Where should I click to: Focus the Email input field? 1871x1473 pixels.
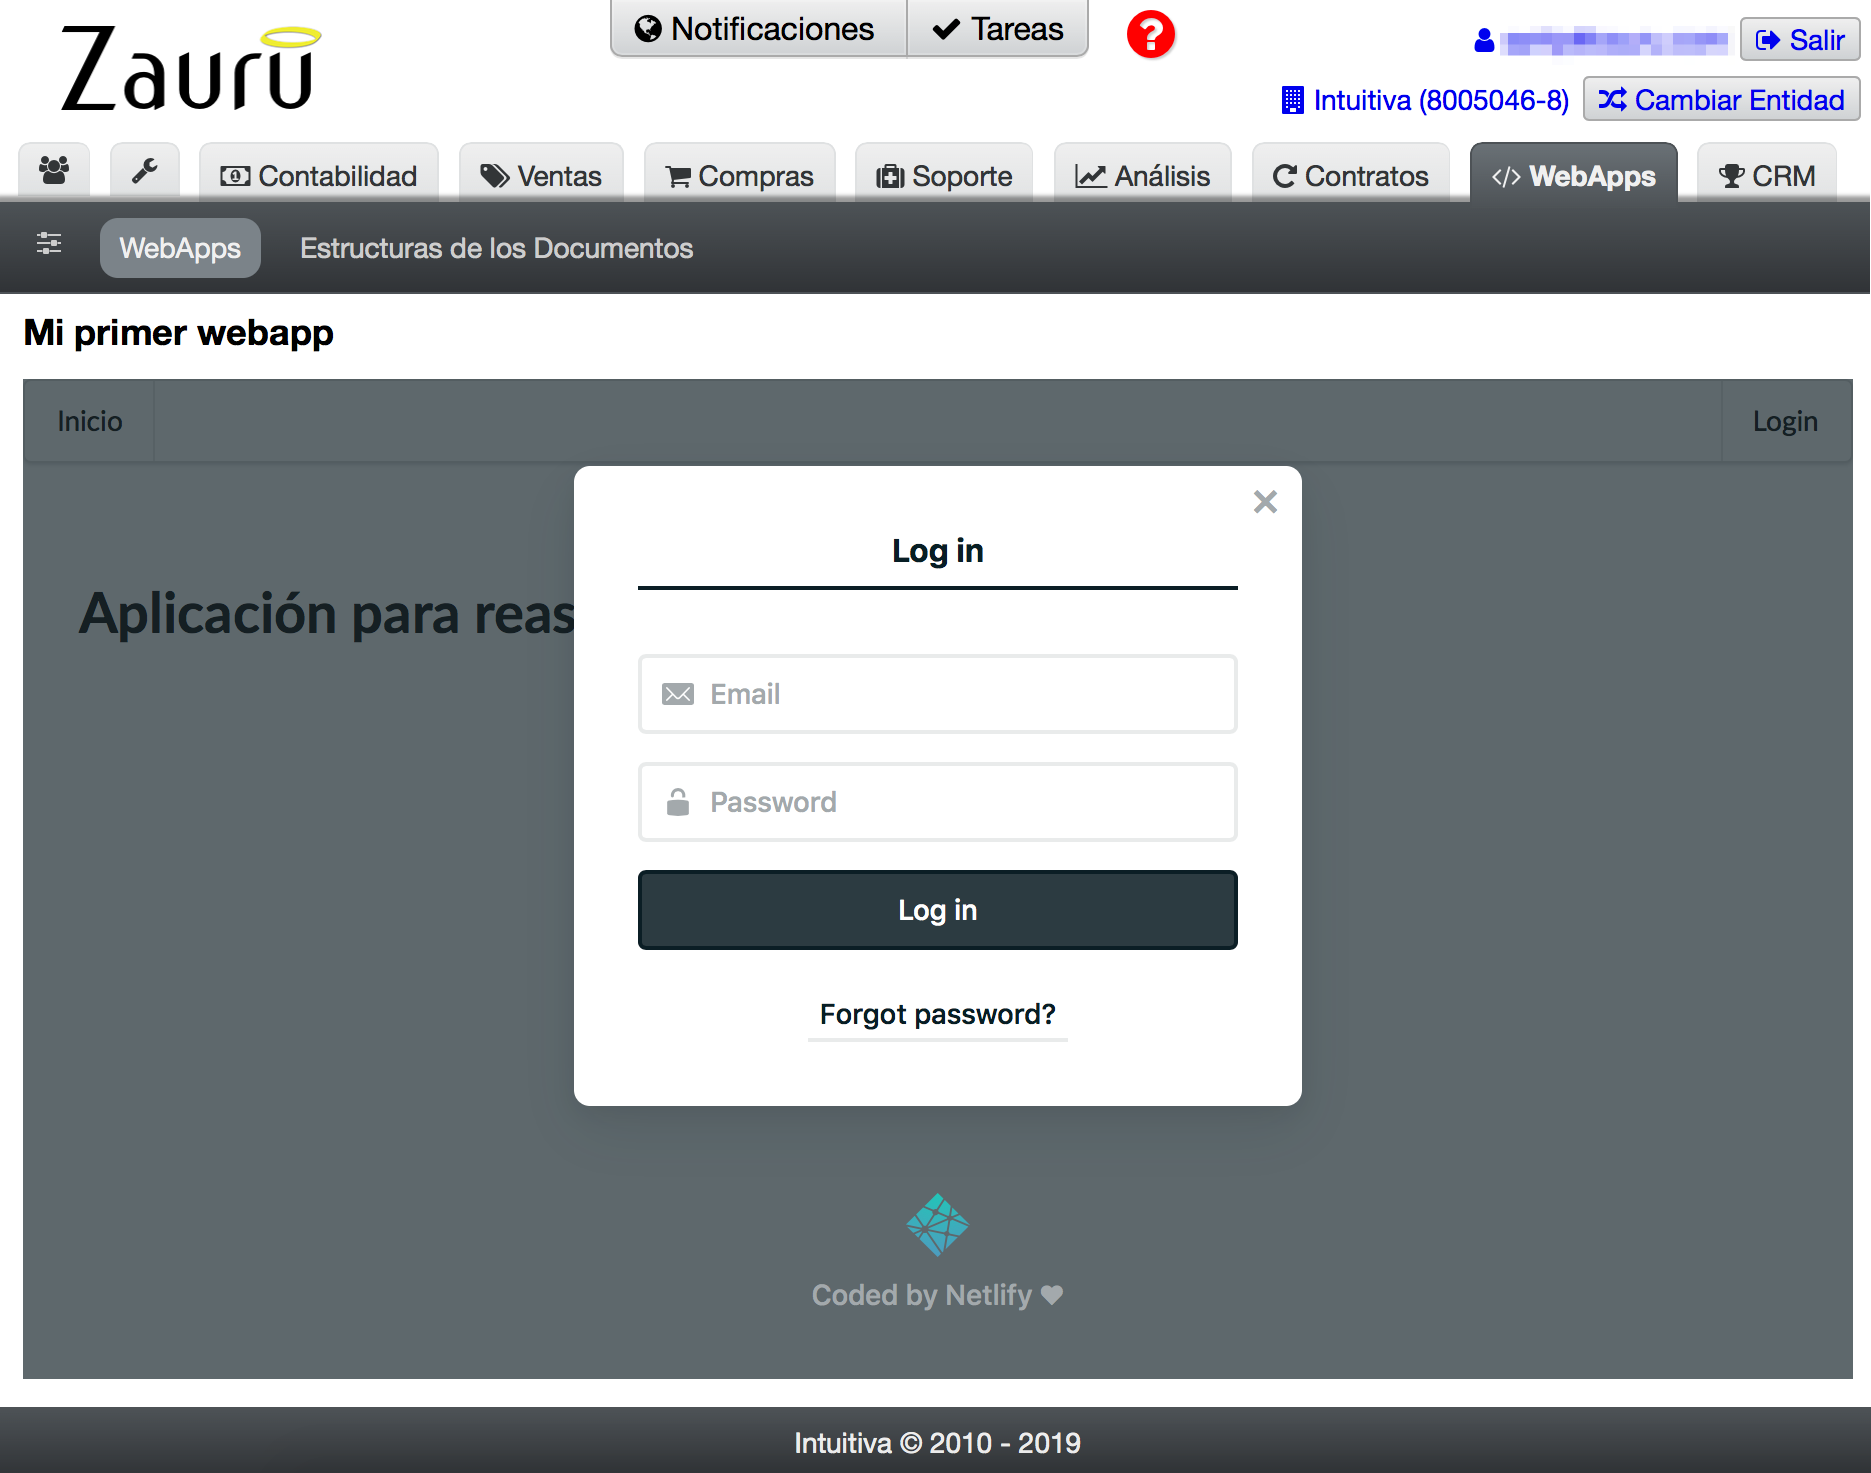click(x=937, y=694)
